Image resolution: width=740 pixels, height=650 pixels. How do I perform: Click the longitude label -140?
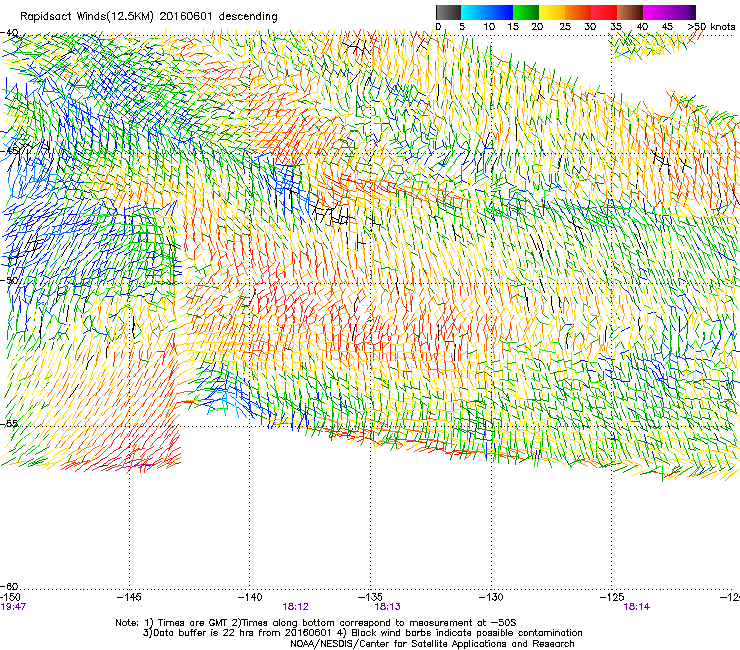[x=250, y=597]
